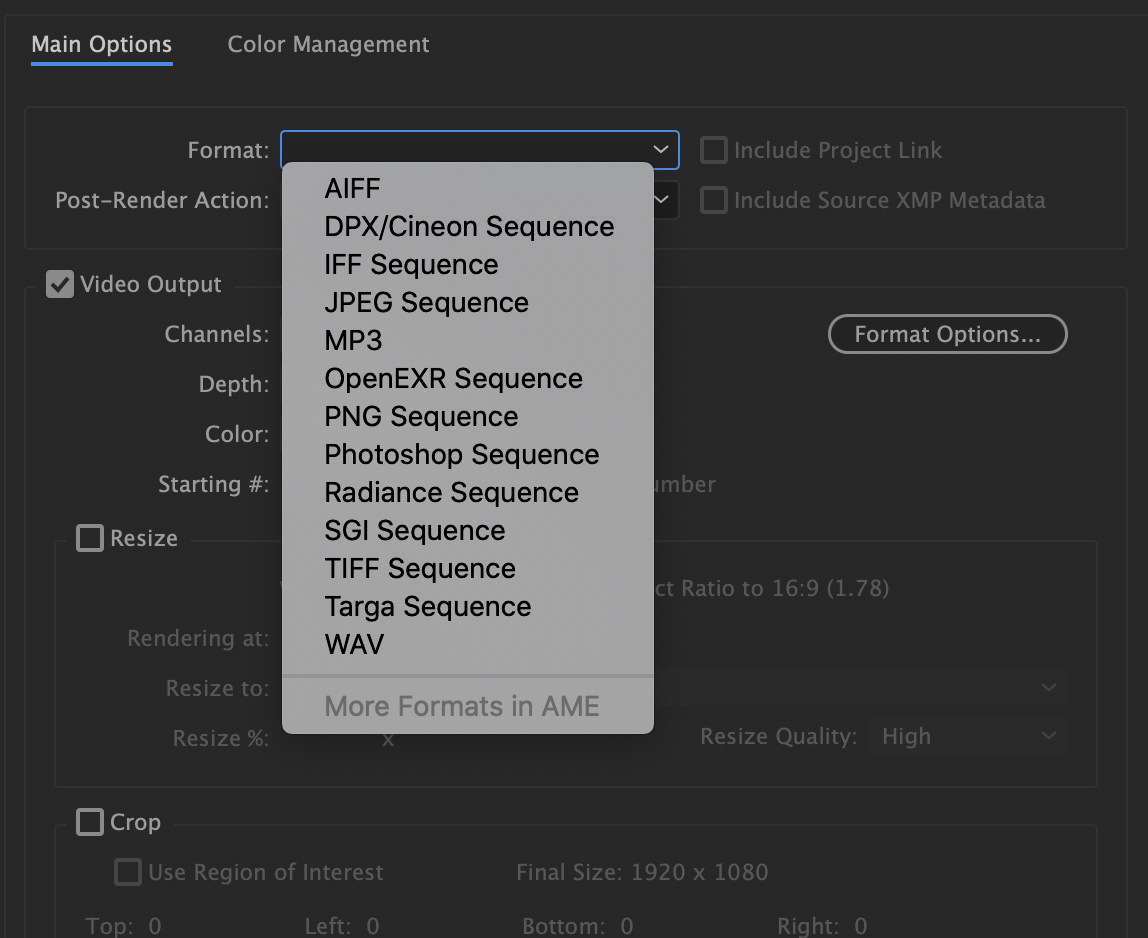Switch to the Color Management tab
This screenshot has width=1148, height=938.
click(x=328, y=45)
